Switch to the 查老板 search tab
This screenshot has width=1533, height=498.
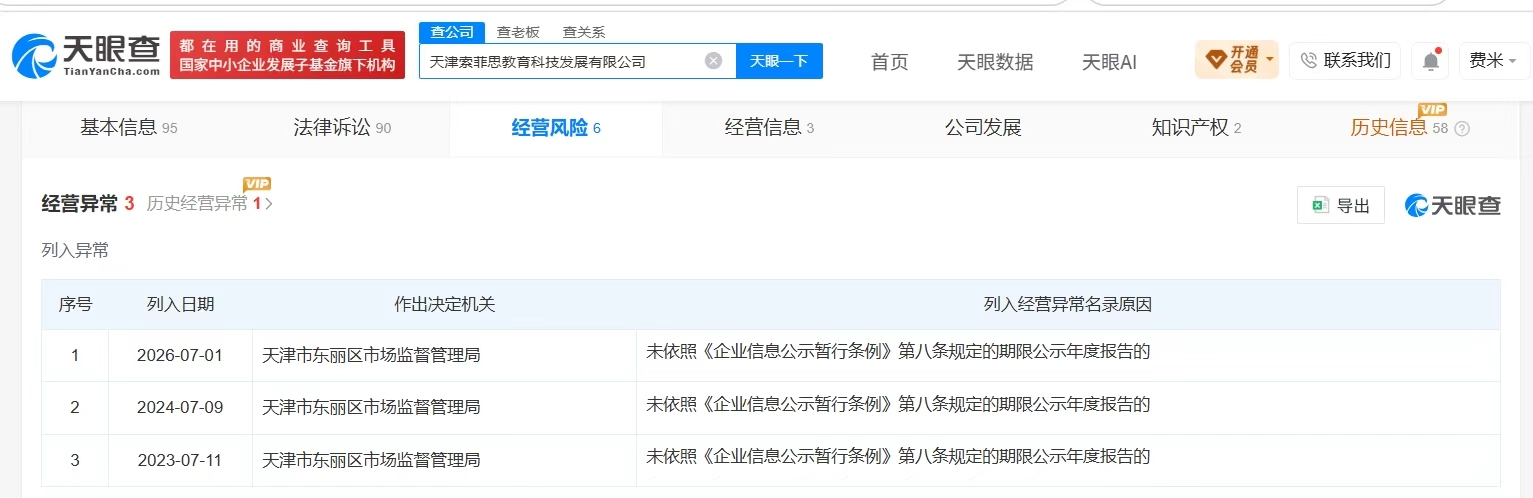click(x=517, y=32)
